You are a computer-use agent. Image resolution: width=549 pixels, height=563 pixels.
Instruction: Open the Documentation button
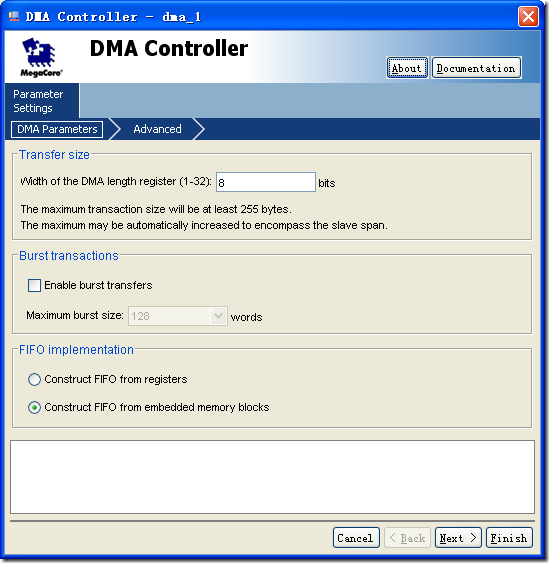point(476,68)
